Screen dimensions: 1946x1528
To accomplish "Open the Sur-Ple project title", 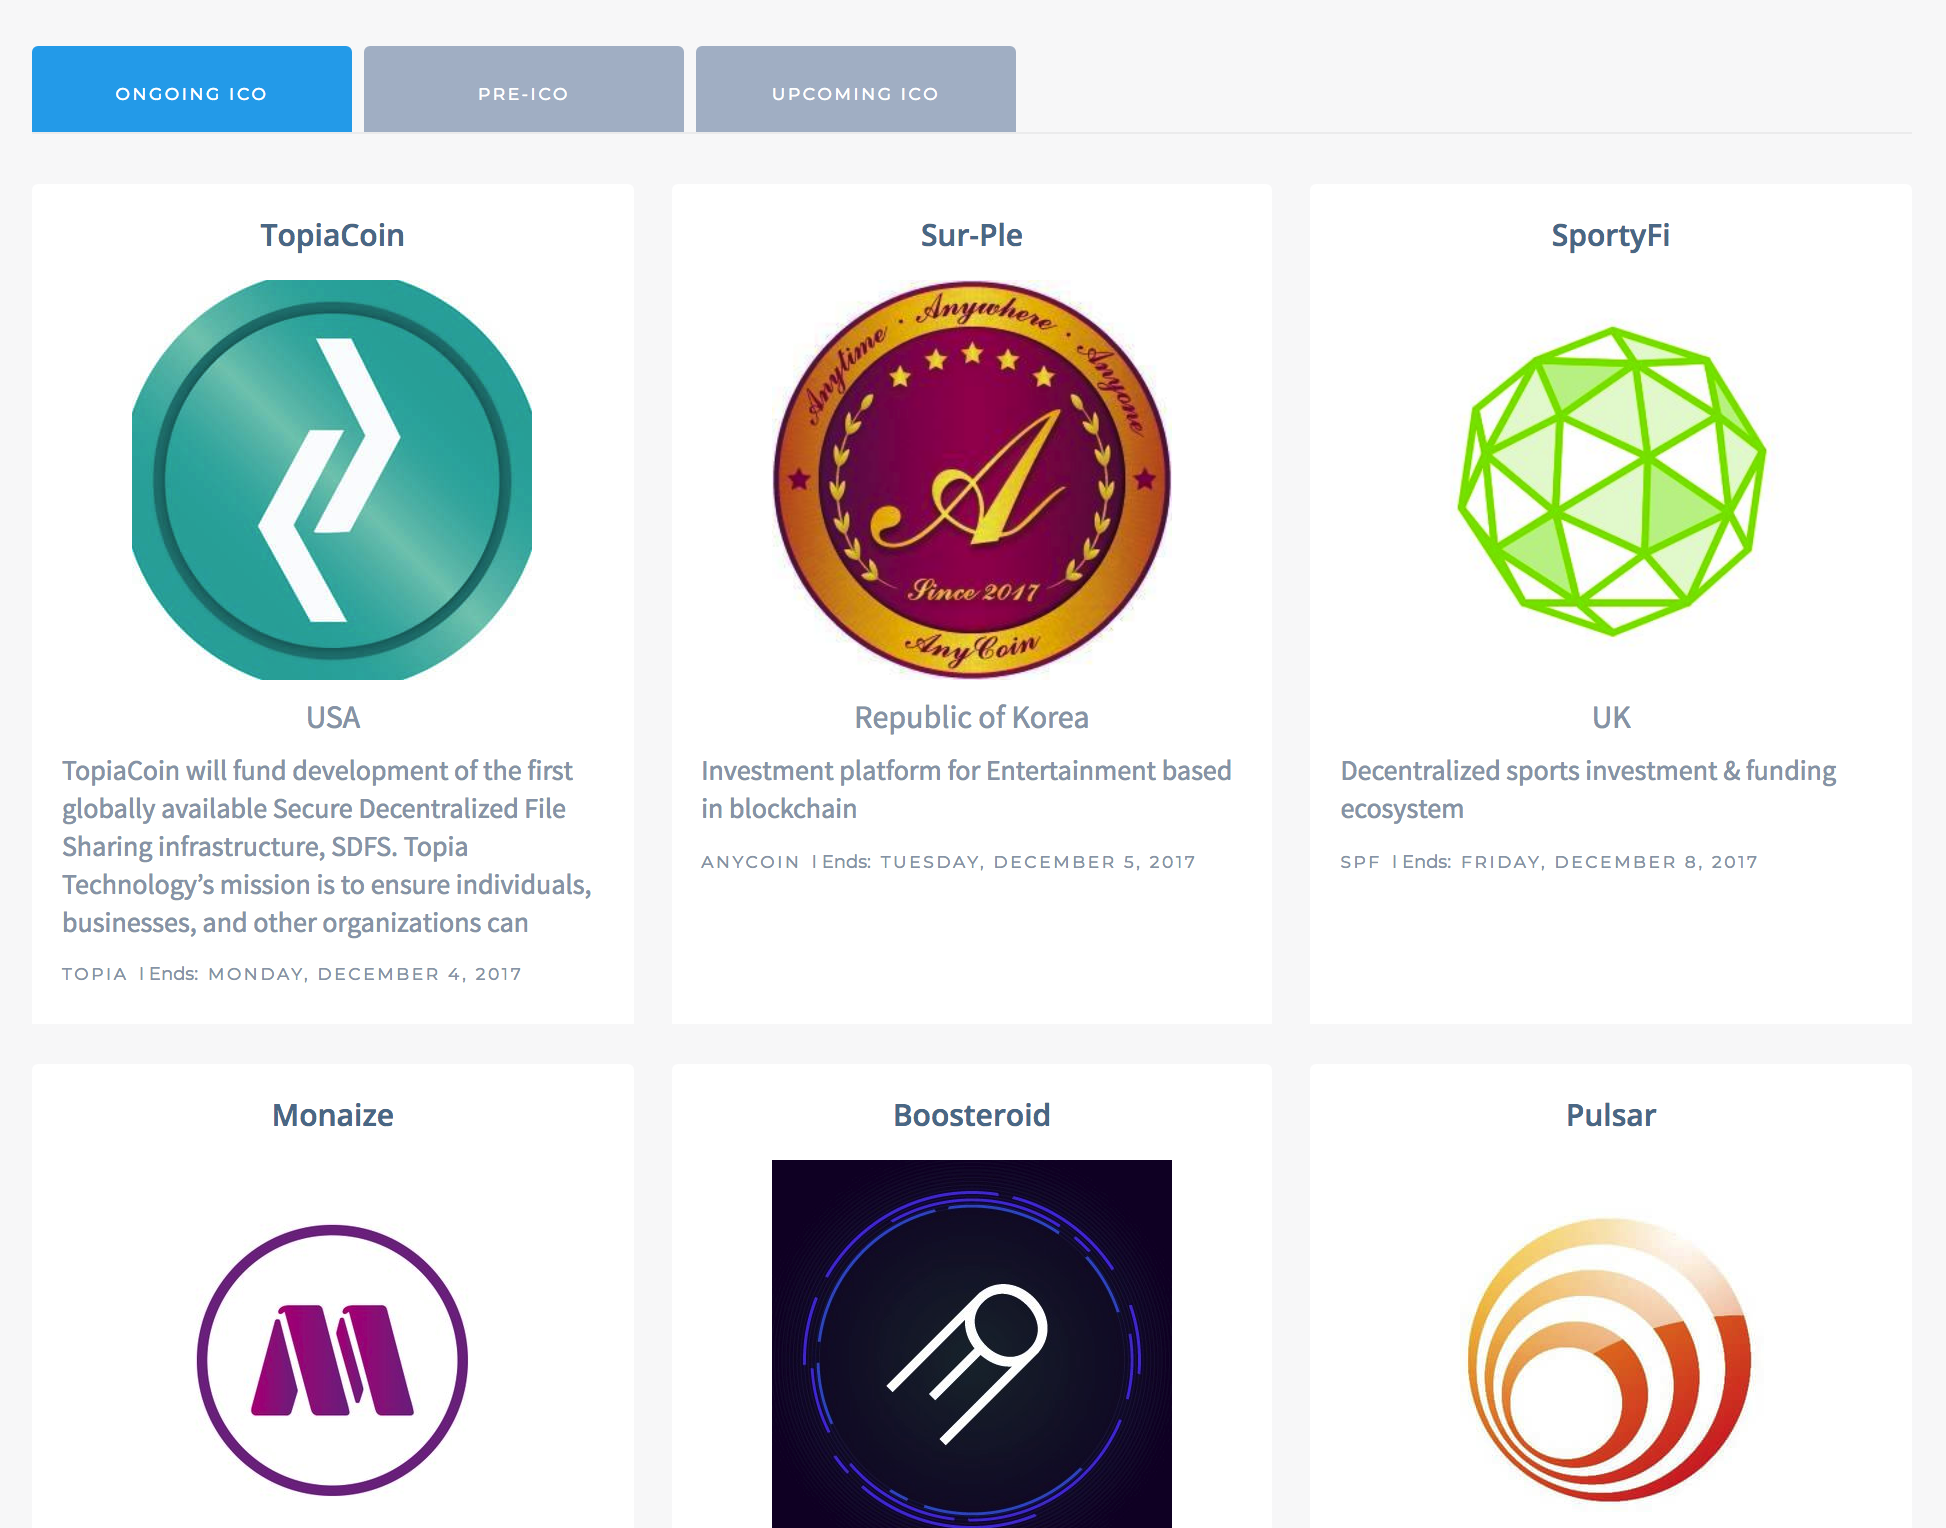I will pos(971,235).
